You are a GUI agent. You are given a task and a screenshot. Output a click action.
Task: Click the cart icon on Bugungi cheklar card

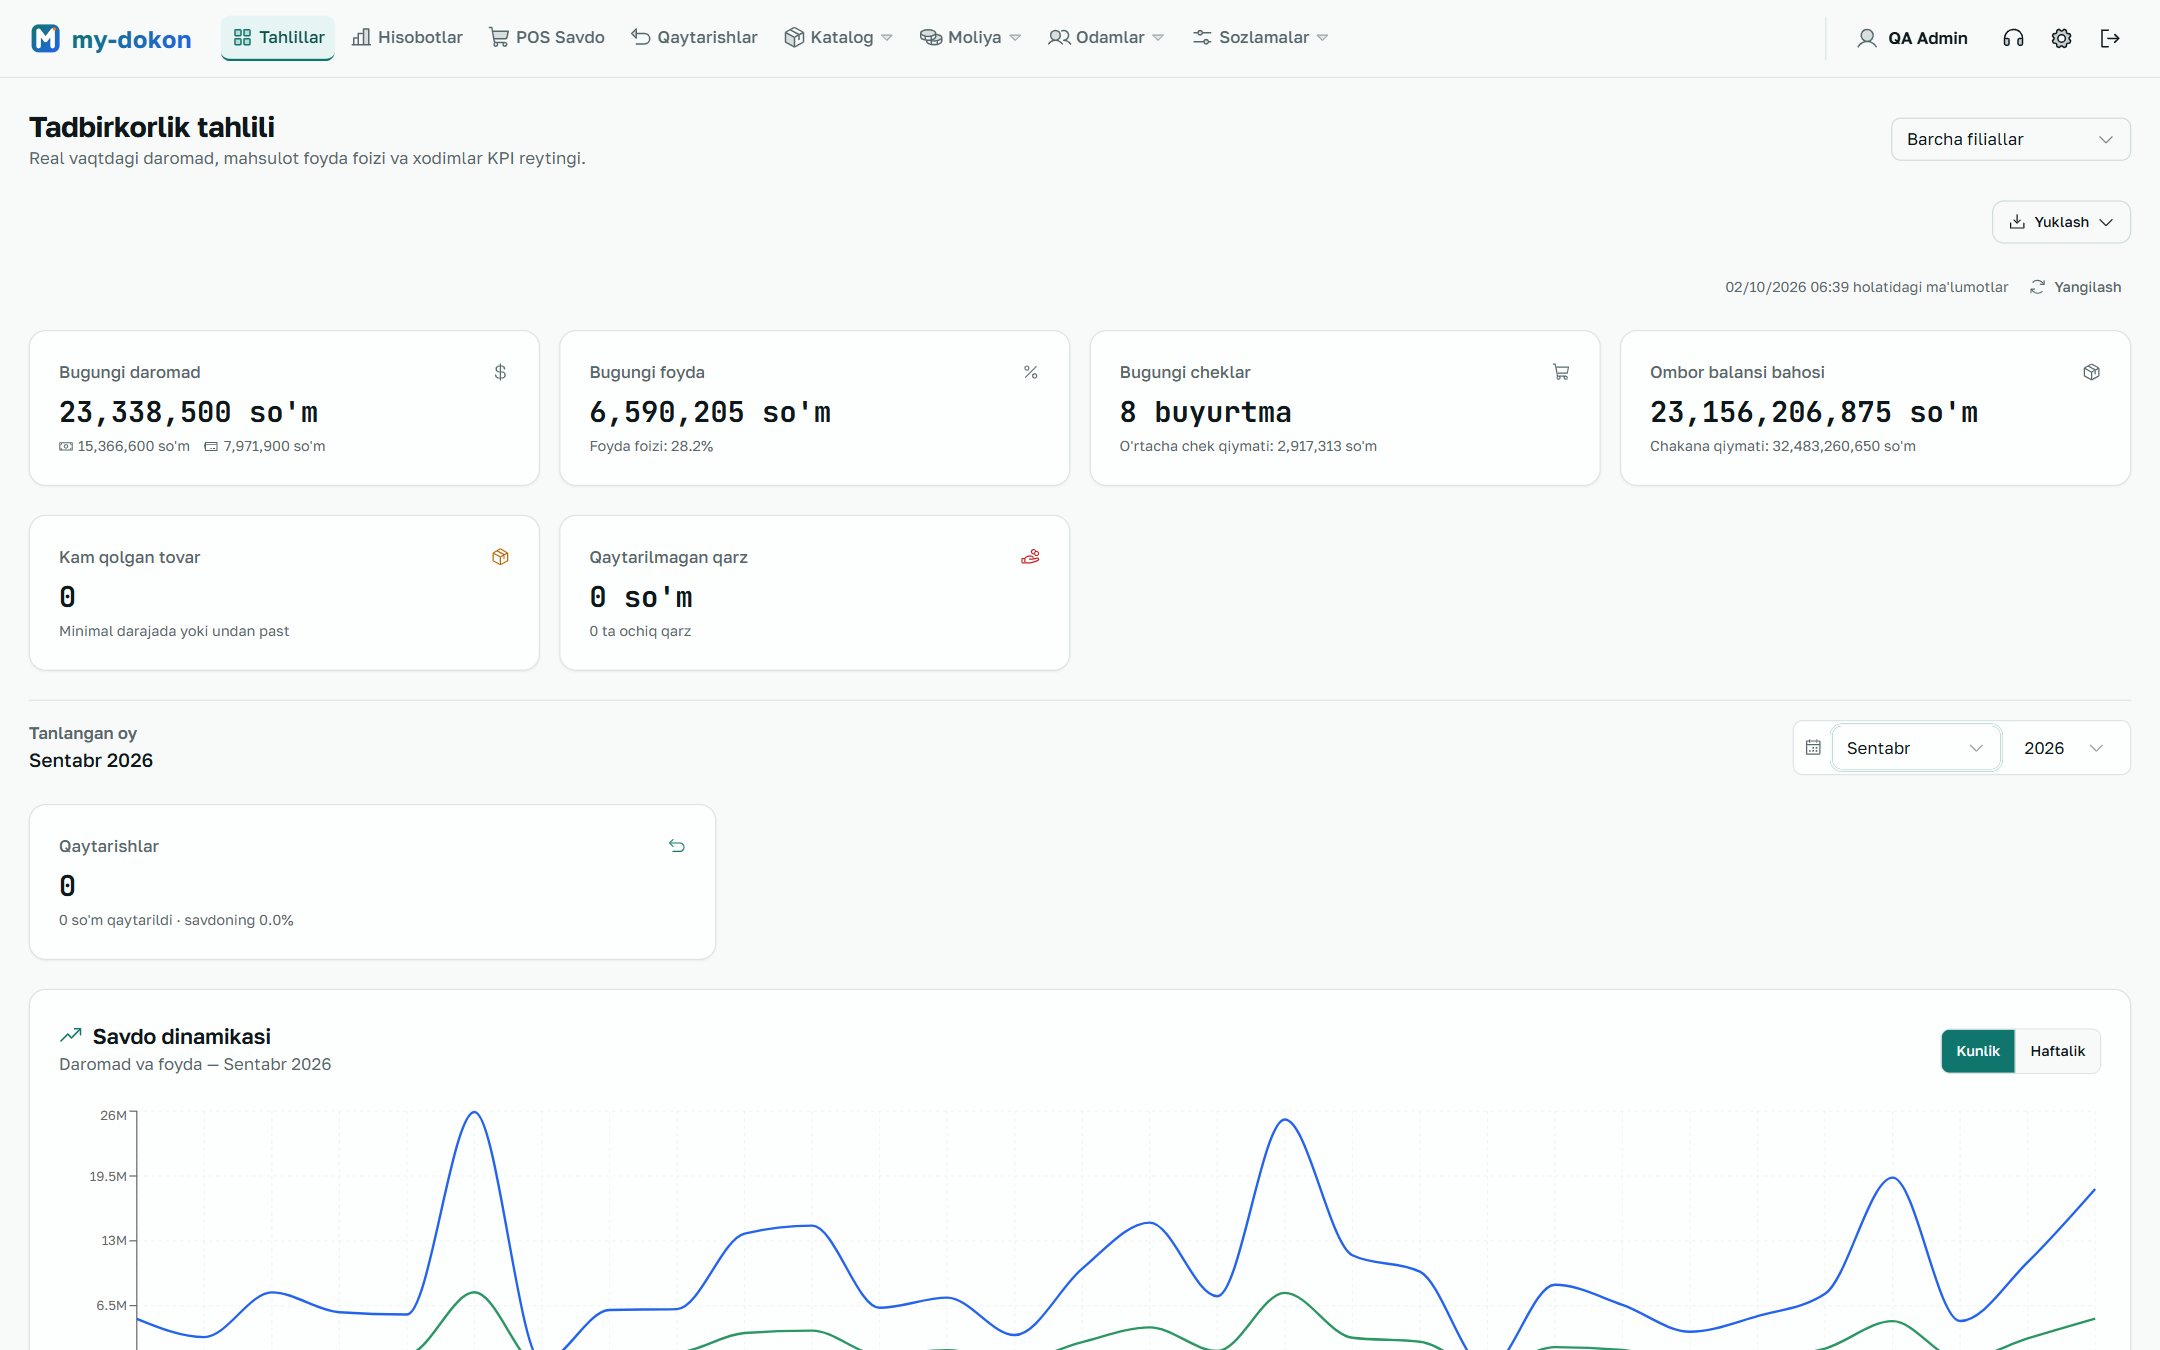pyautogui.click(x=1560, y=372)
